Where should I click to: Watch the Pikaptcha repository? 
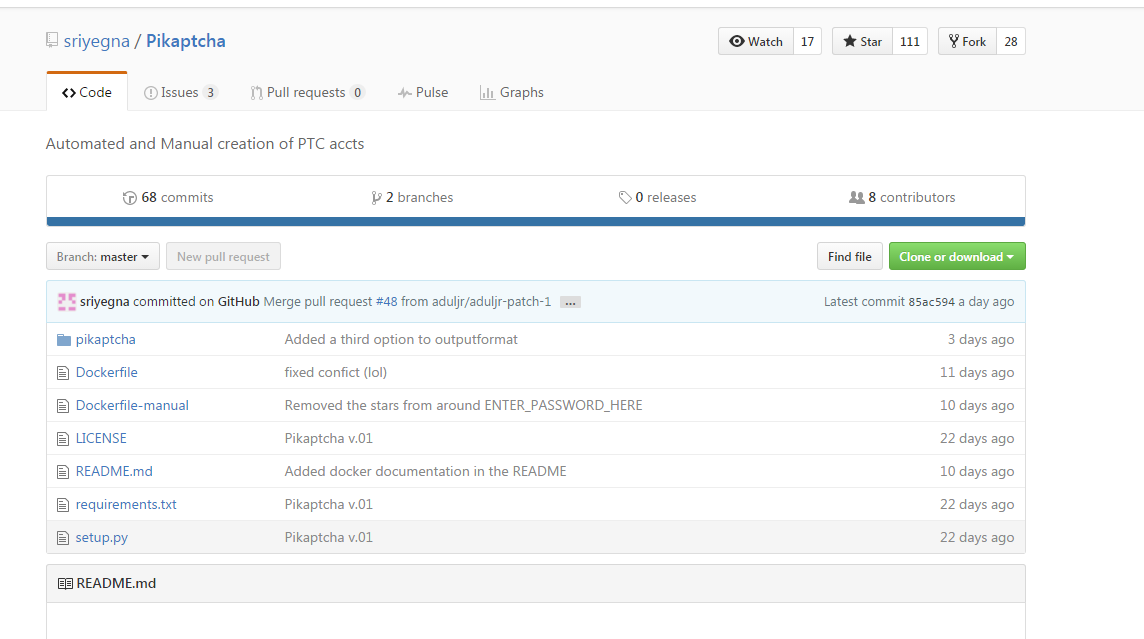[756, 41]
